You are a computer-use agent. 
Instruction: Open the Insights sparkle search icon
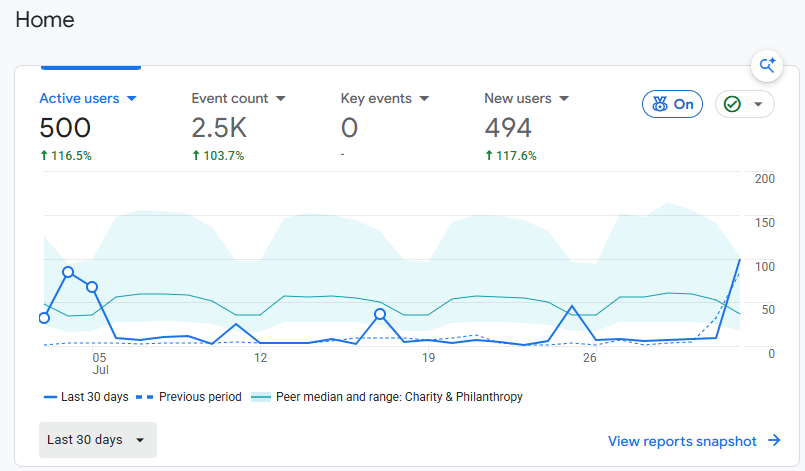click(x=767, y=65)
